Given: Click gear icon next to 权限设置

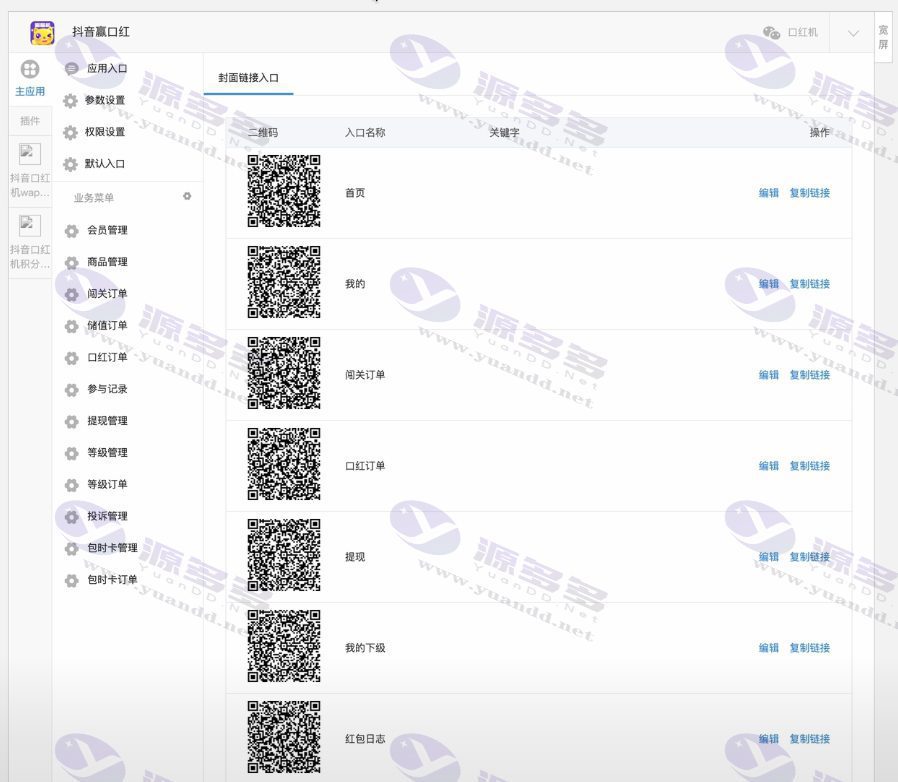Looking at the screenshot, I should pos(70,132).
